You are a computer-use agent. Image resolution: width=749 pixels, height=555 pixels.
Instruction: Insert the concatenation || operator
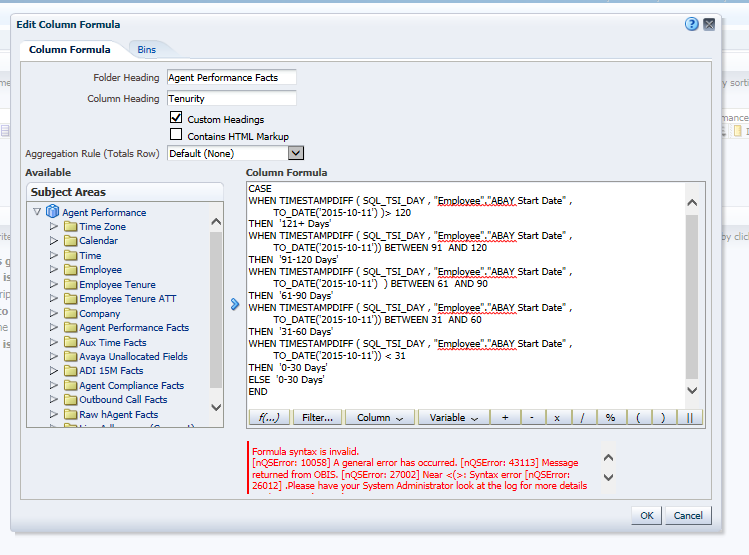(x=689, y=418)
